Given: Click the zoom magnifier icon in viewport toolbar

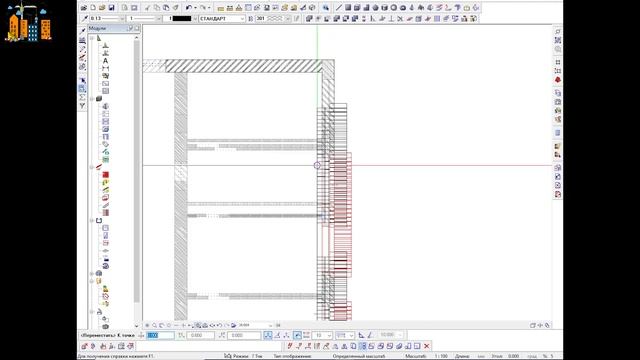Looking at the screenshot, I should (154, 325).
